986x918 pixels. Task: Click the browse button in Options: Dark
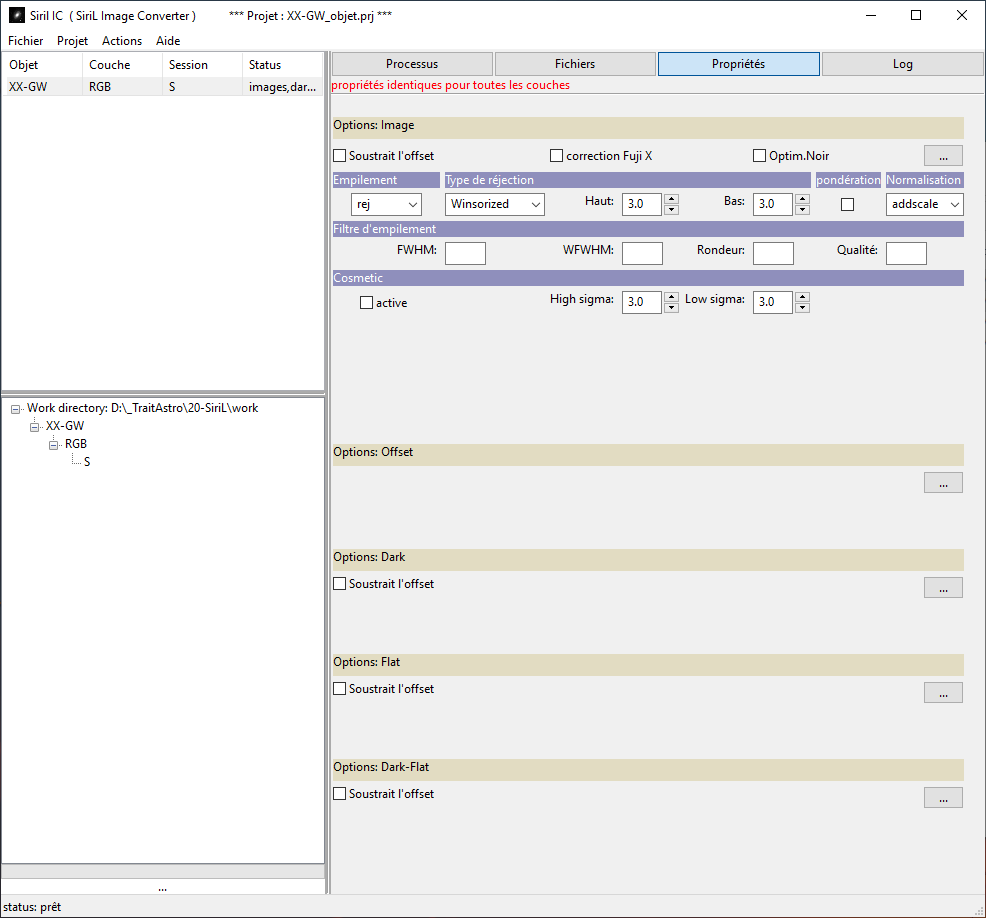tap(943, 587)
